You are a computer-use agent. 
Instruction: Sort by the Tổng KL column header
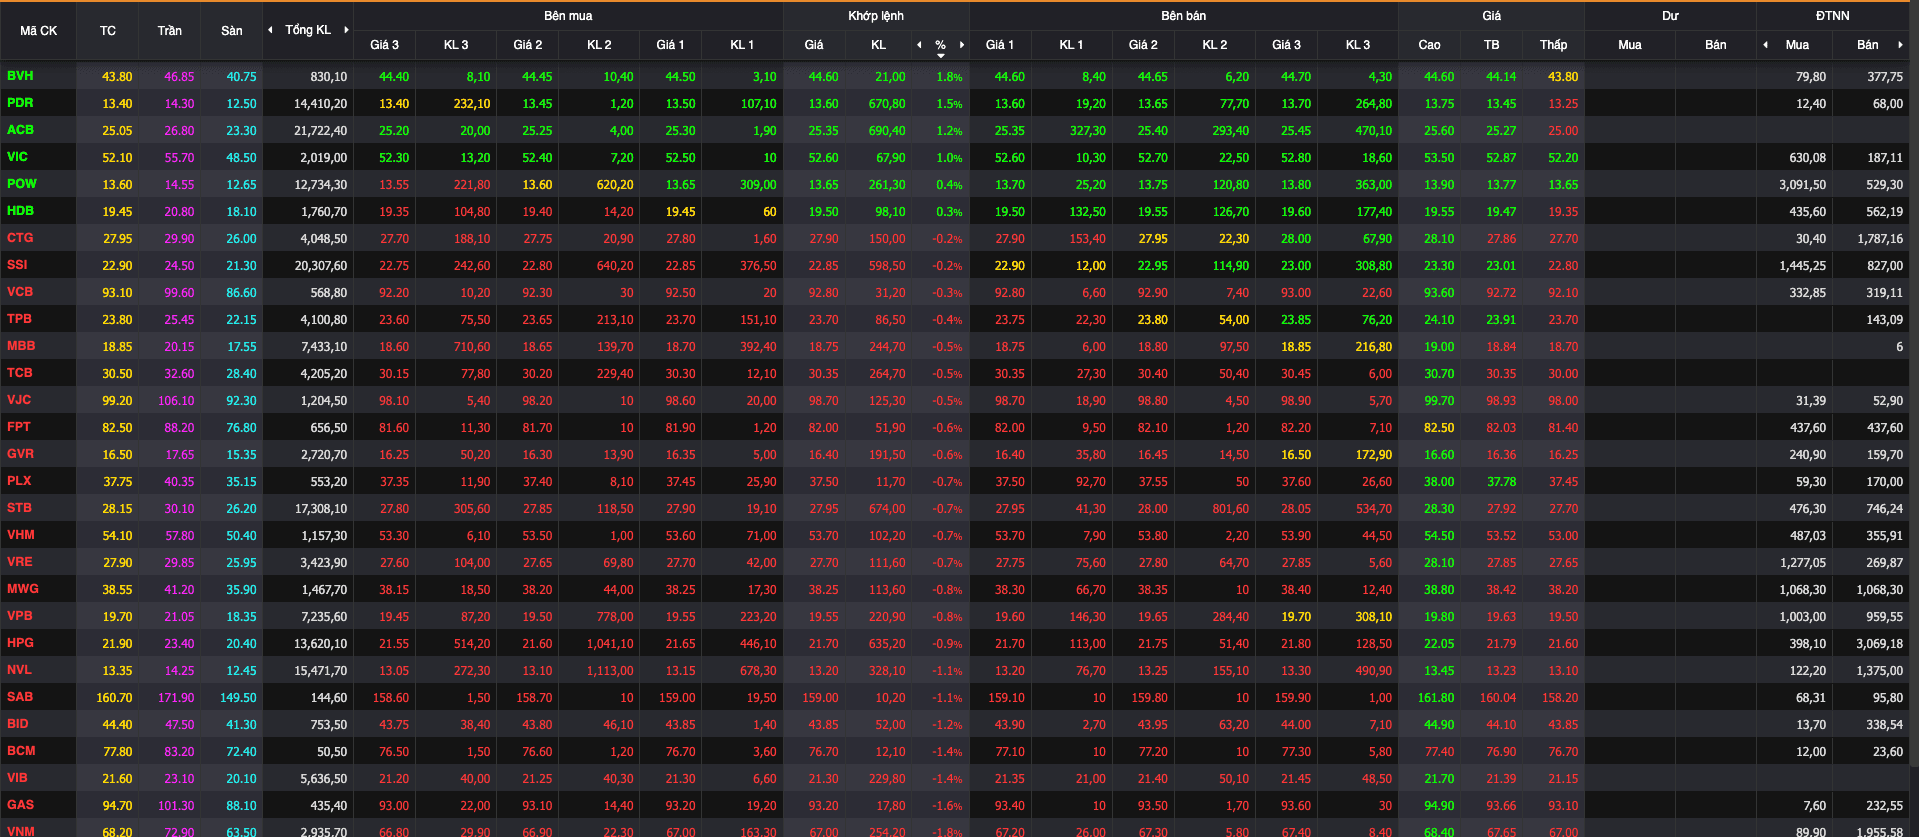click(x=308, y=30)
